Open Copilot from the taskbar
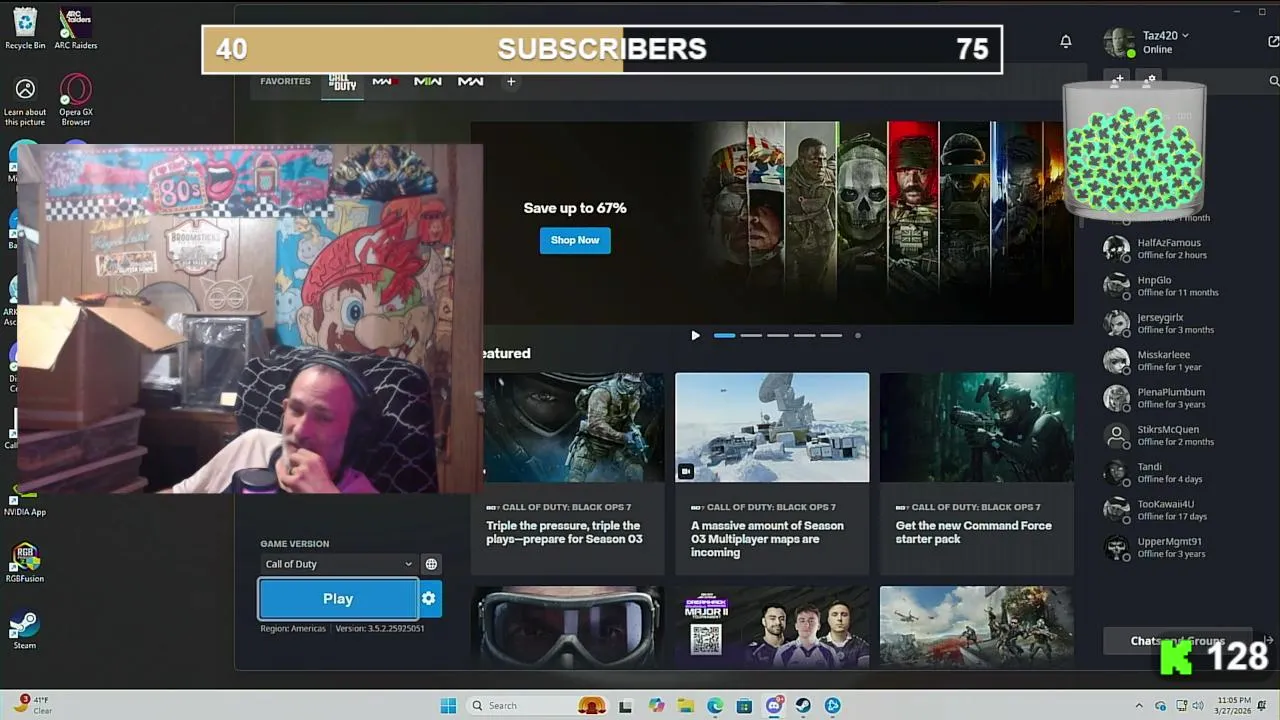This screenshot has width=1280, height=720. point(656,706)
